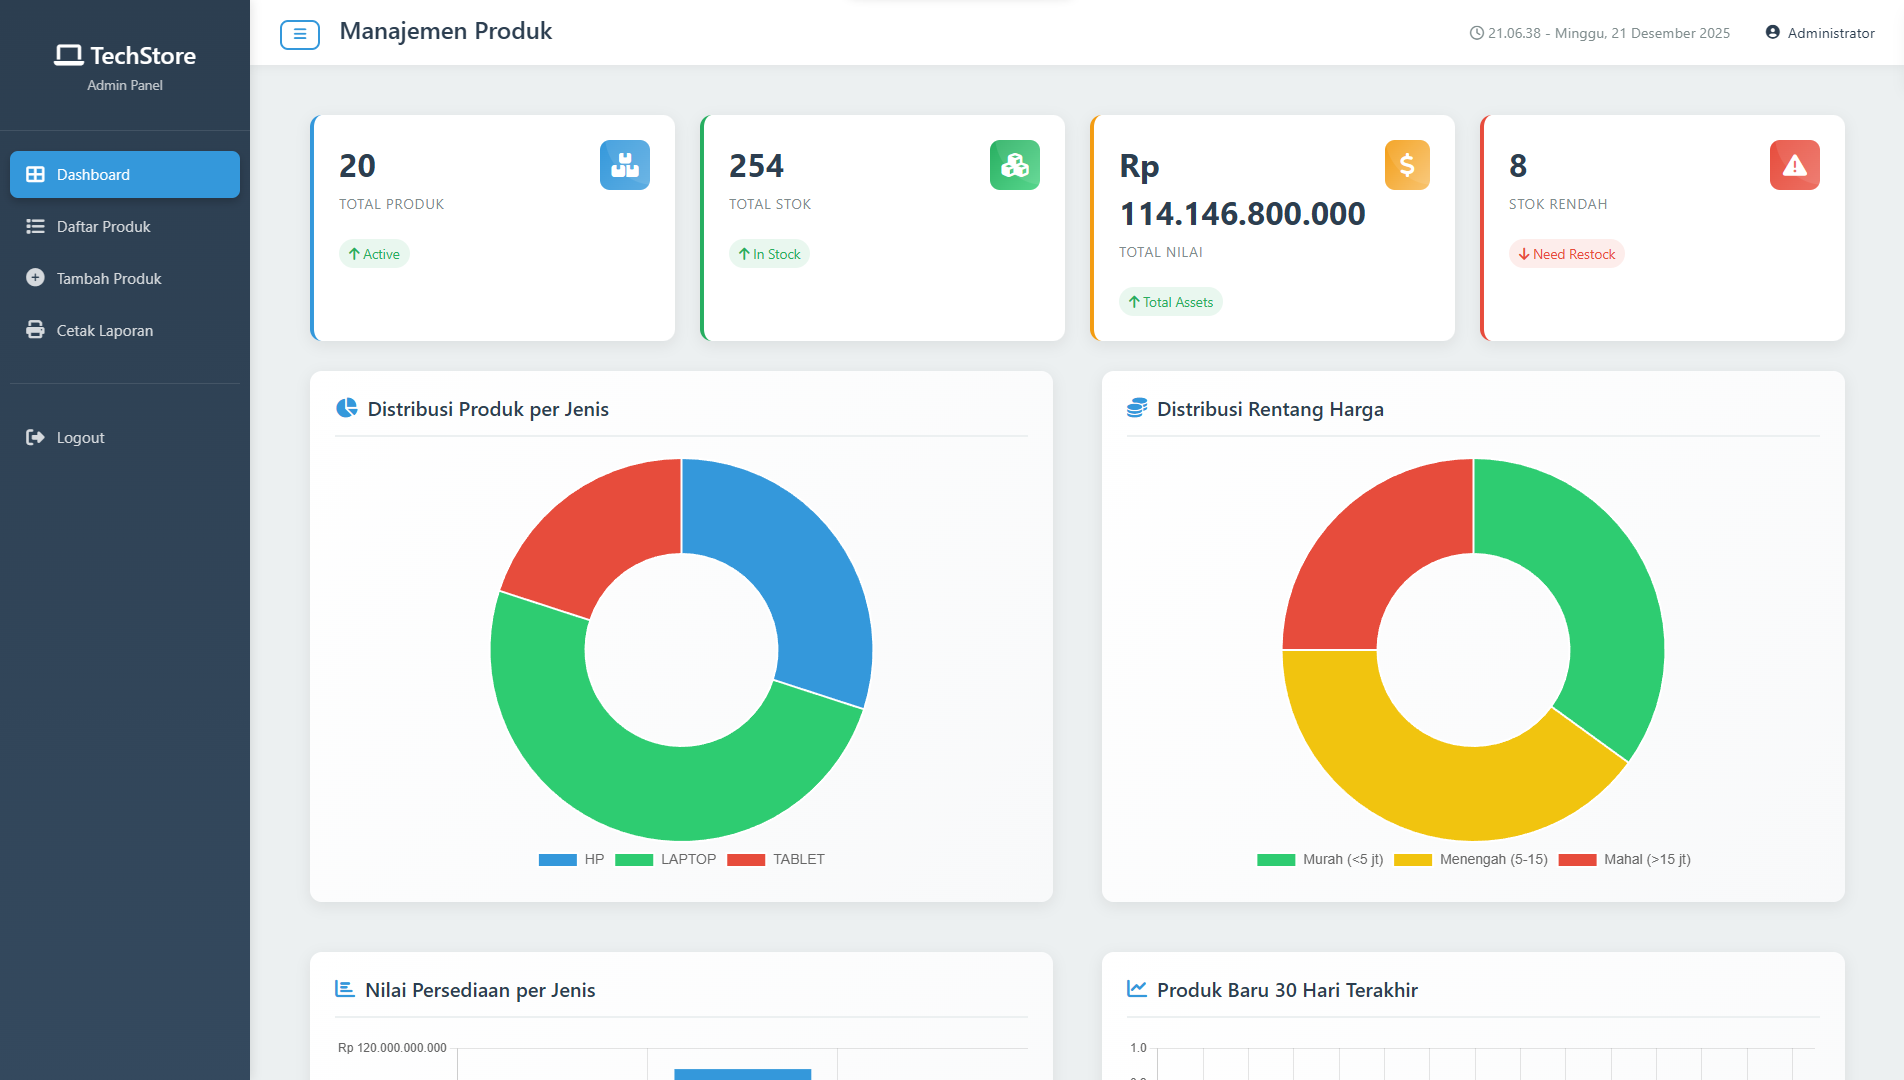Viewport: 1904px width, 1080px height.
Task: Open Daftar Produk in the sidebar
Action: coord(103,227)
